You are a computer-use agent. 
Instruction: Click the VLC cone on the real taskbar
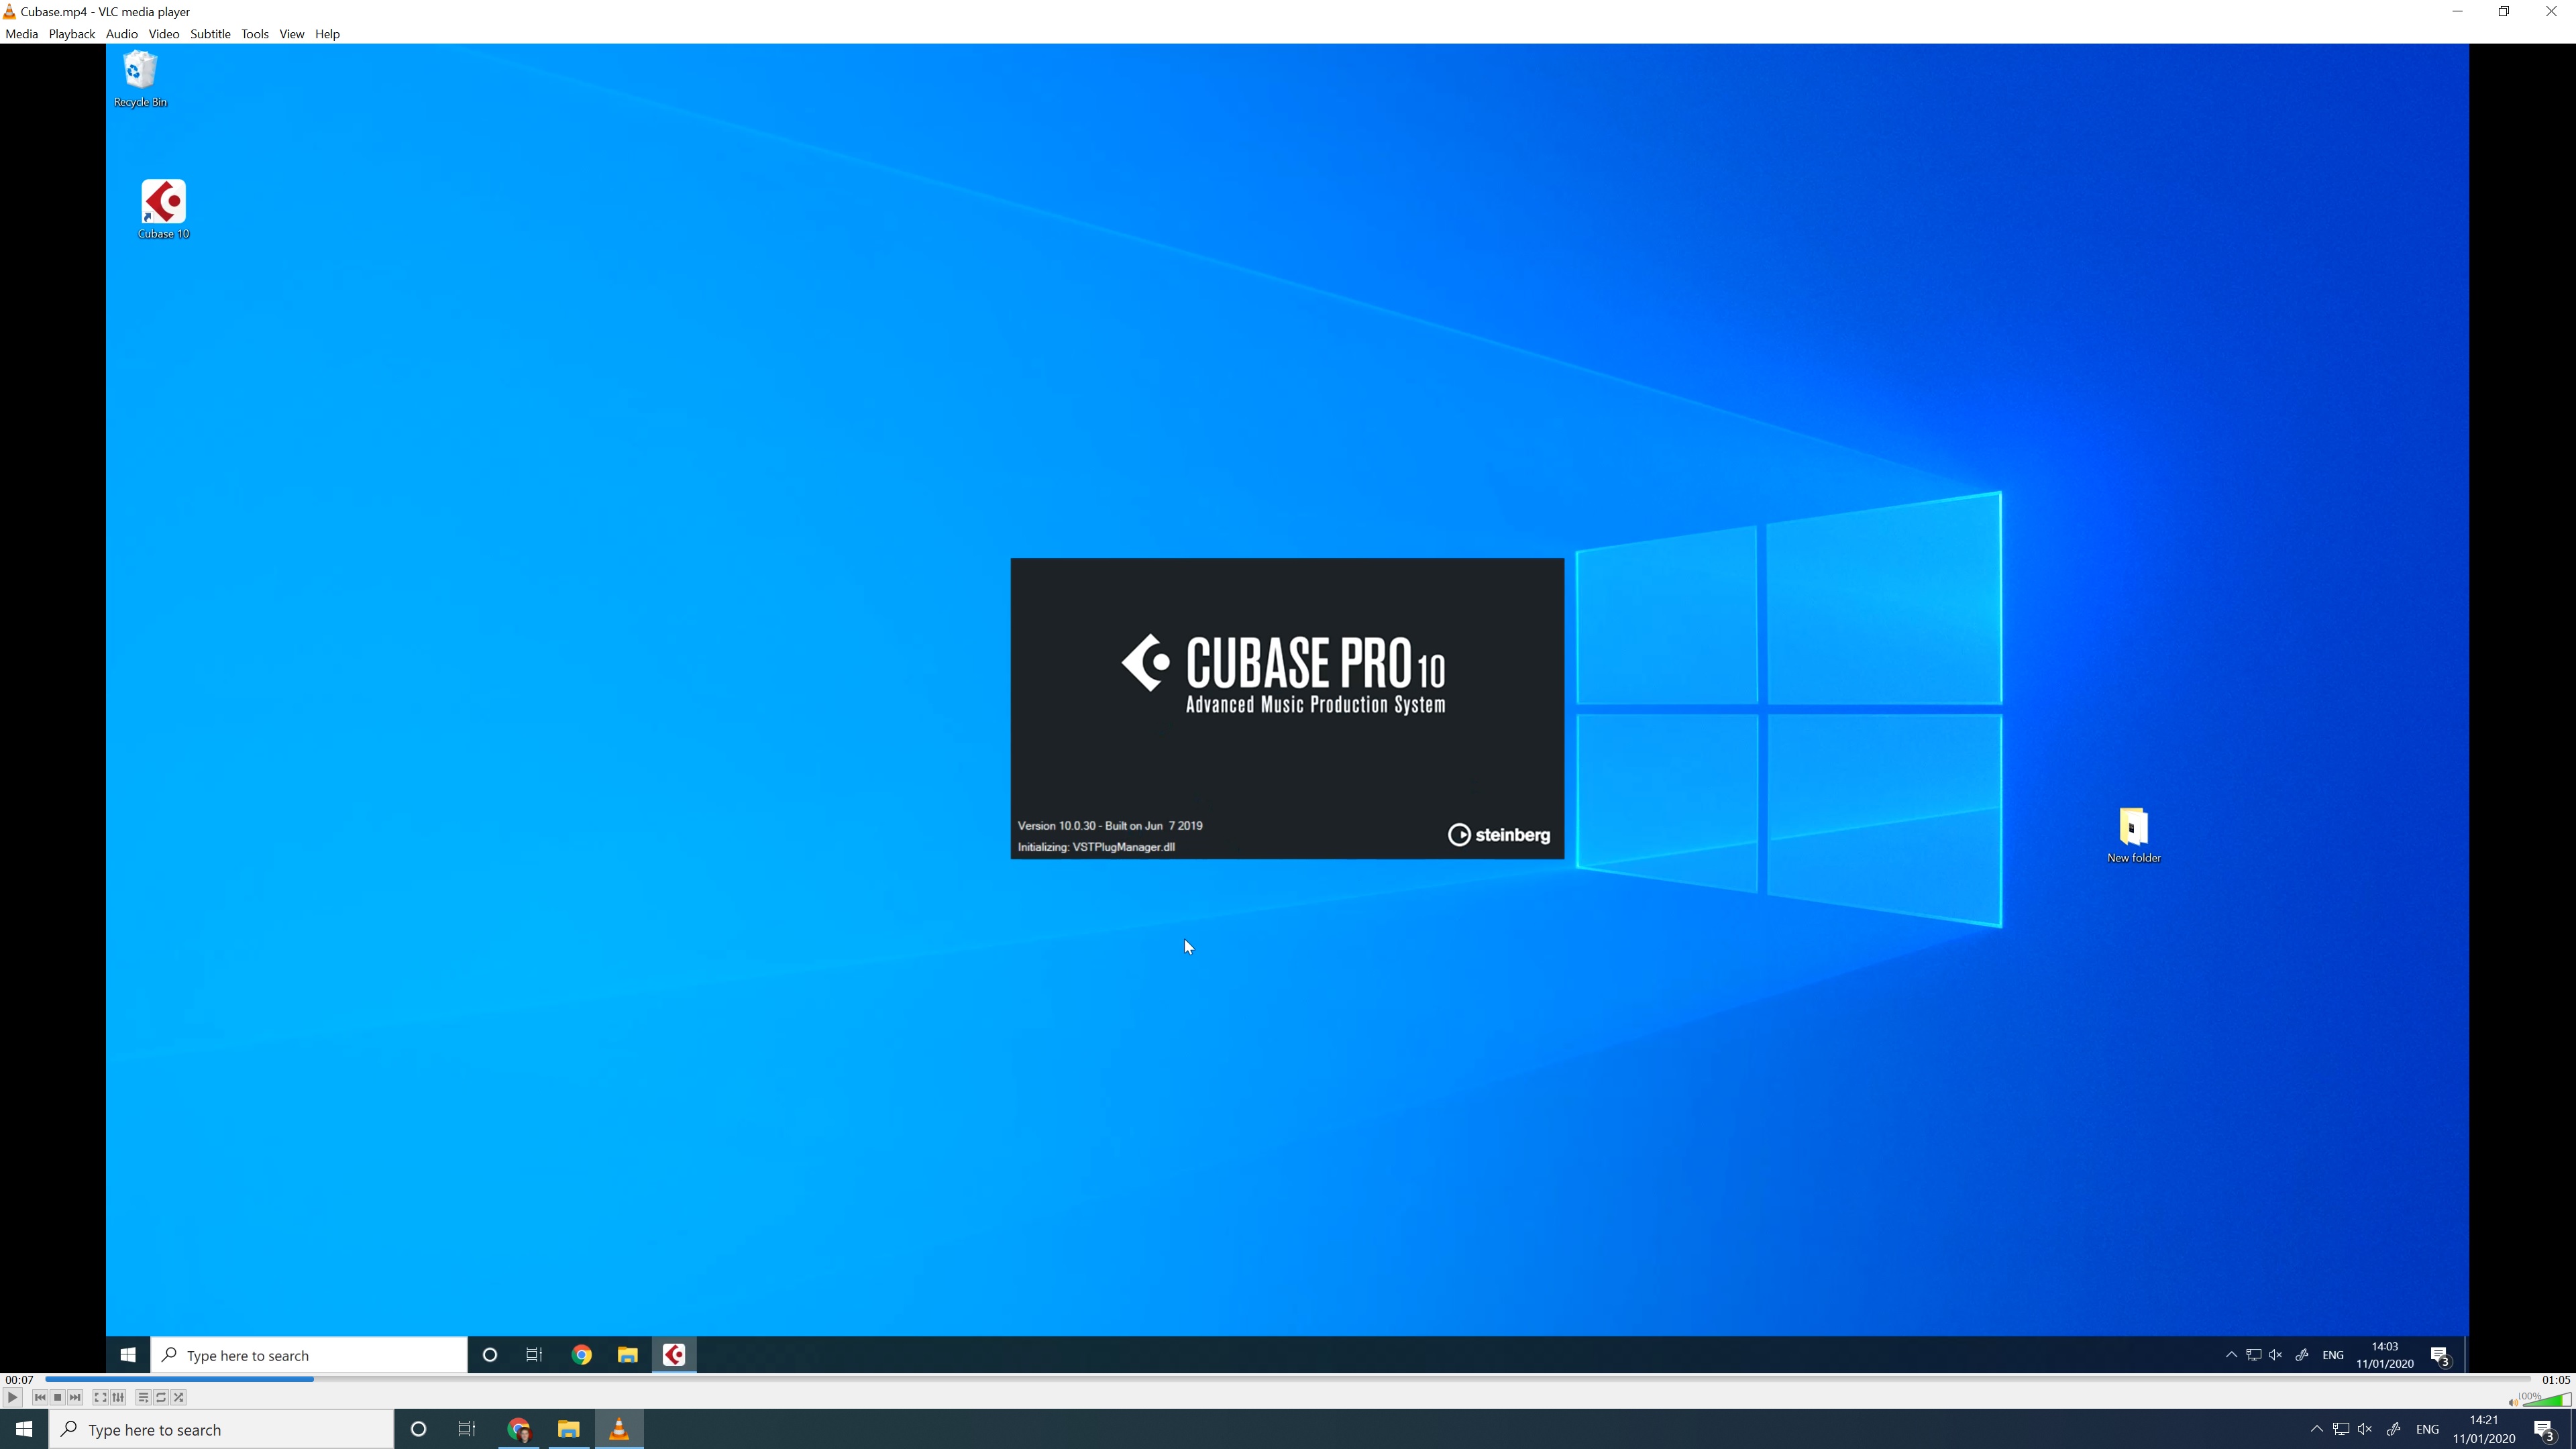pyautogui.click(x=619, y=1429)
